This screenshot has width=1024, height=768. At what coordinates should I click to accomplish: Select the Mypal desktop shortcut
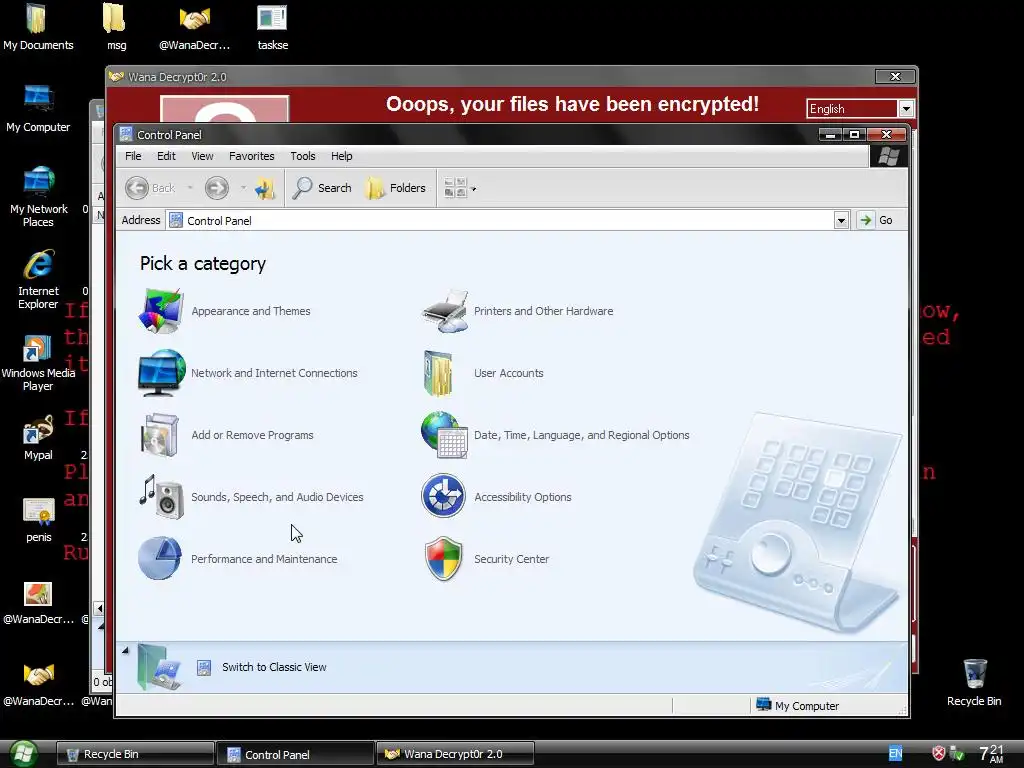(x=38, y=438)
